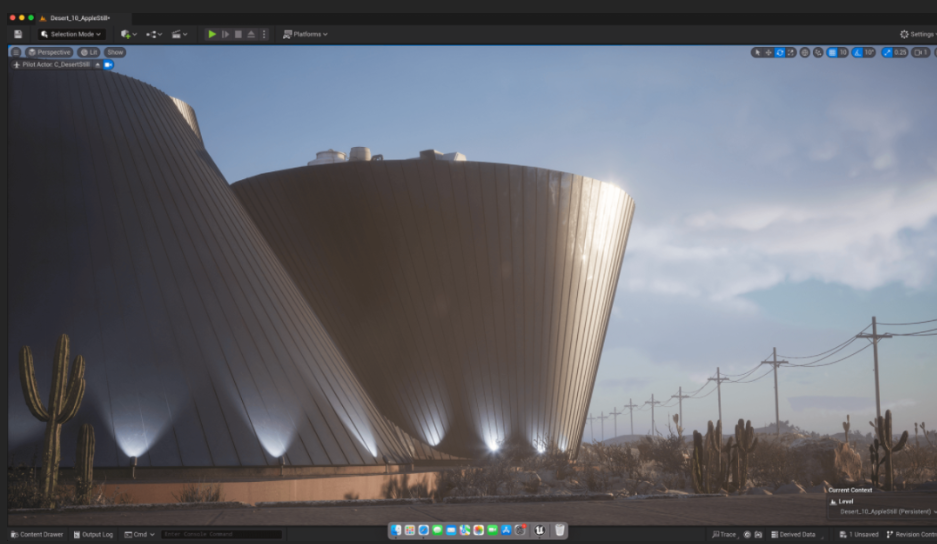Choose the scale gizmo tool
Image resolution: width=937 pixels, height=544 pixels.
pos(791,52)
